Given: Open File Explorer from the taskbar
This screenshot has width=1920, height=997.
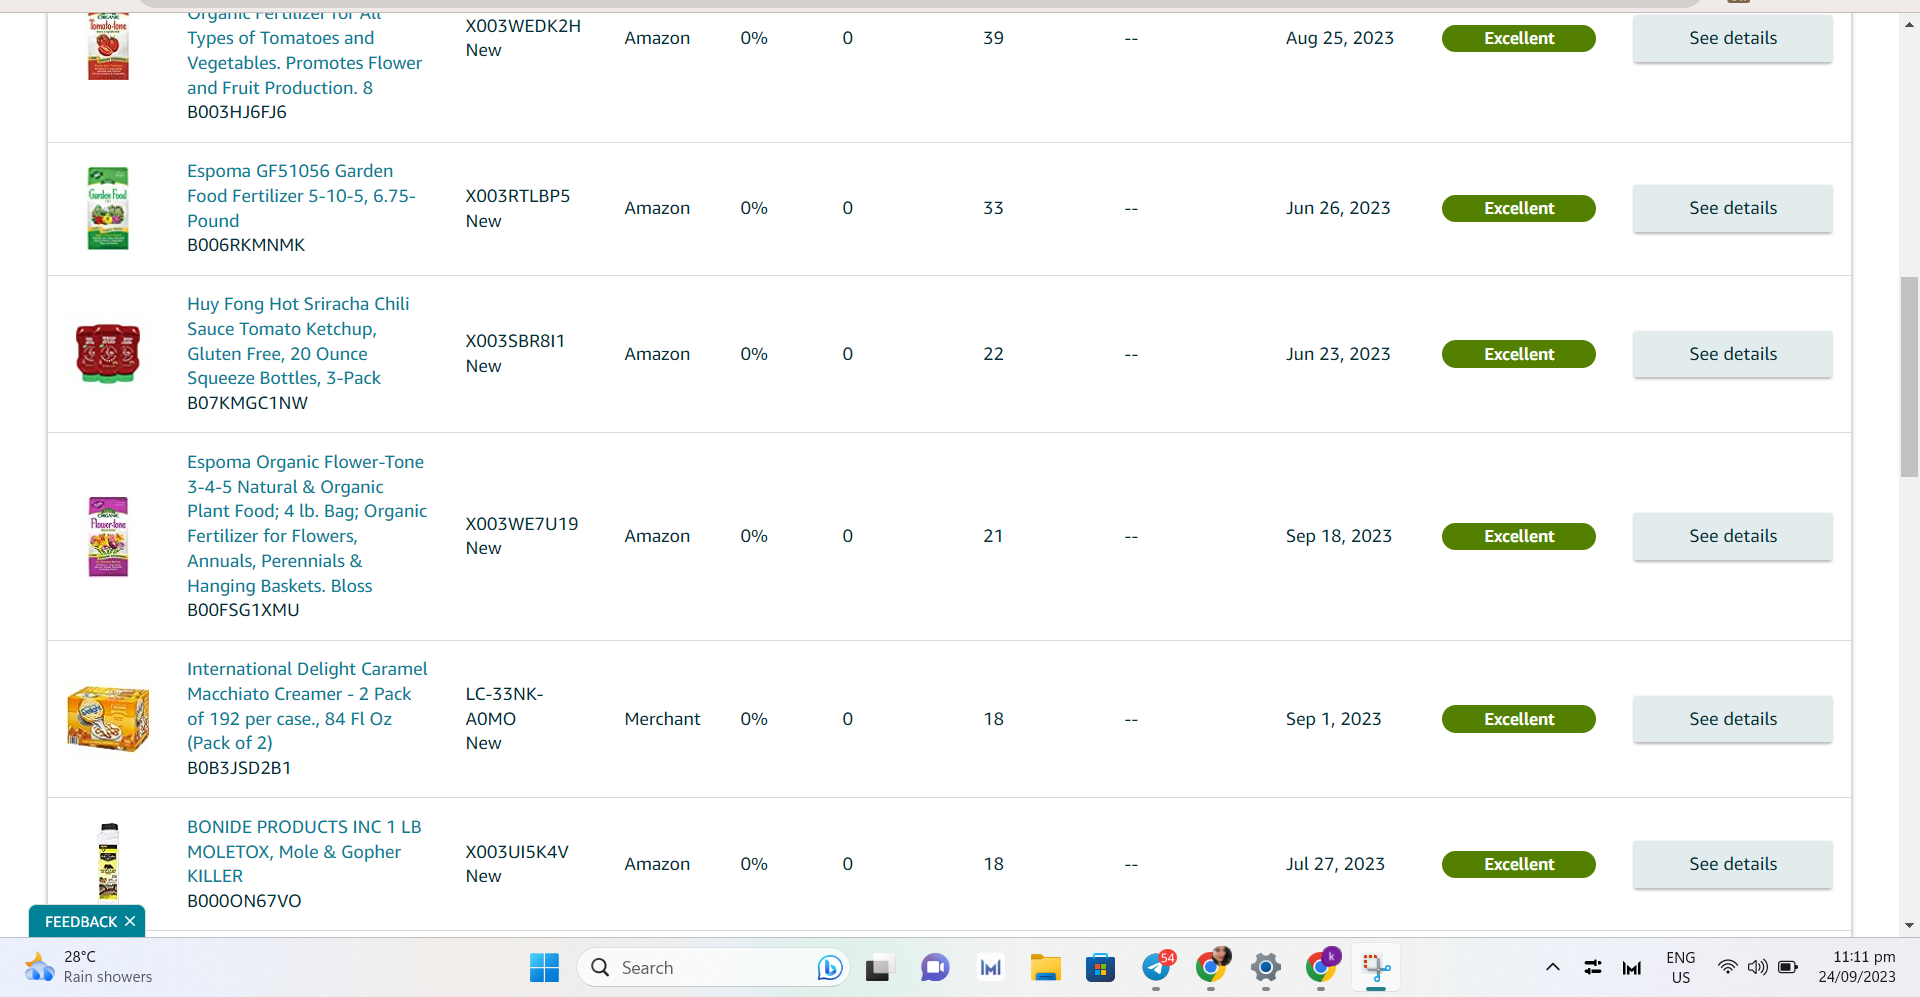Looking at the screenshot, I should pos(1046,967).
